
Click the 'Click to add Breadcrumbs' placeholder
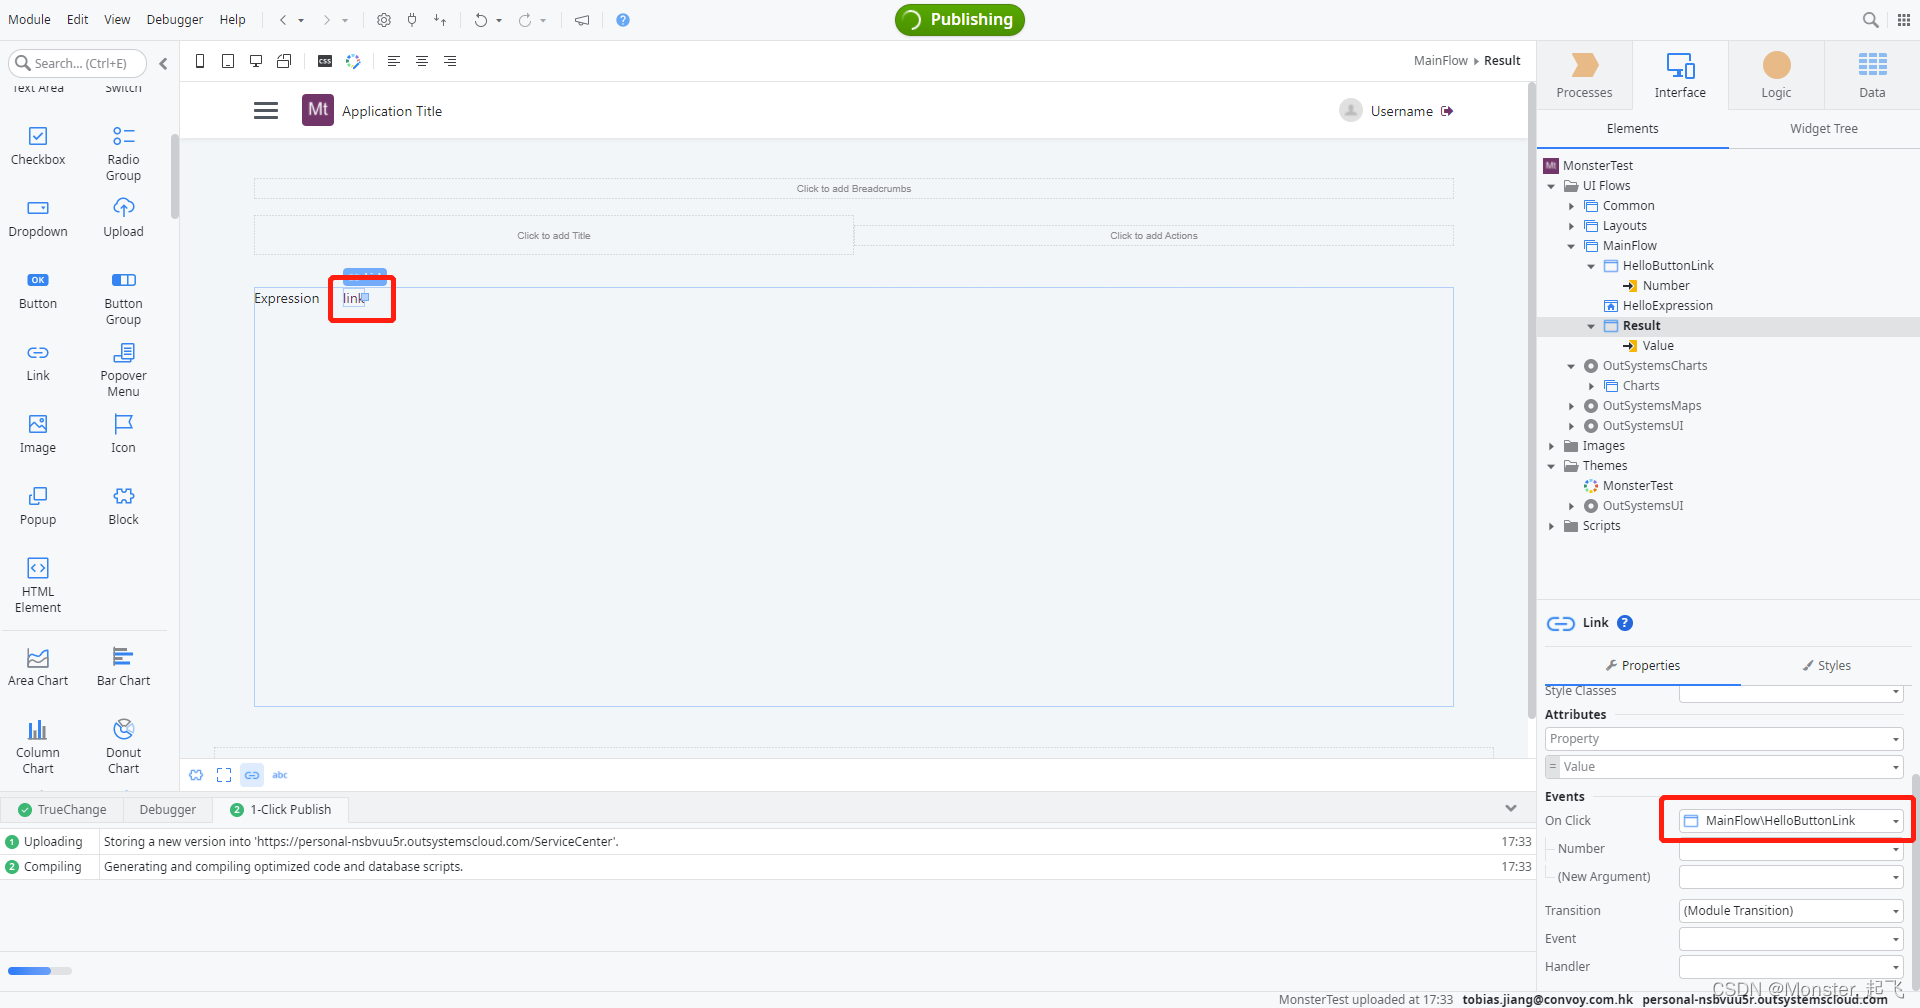coord(853,189)
